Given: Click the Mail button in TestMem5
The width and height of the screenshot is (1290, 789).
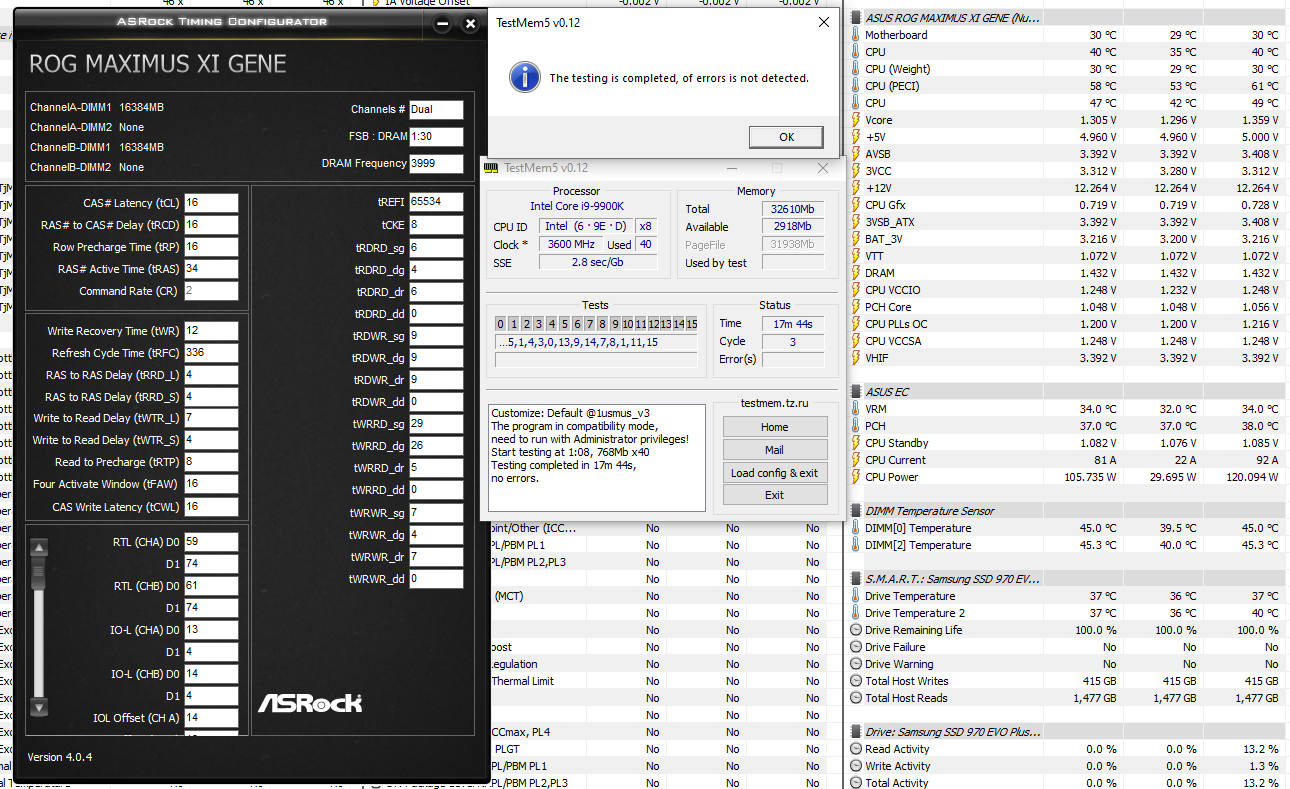Looking at the screenshot, I should pos(774,450).
